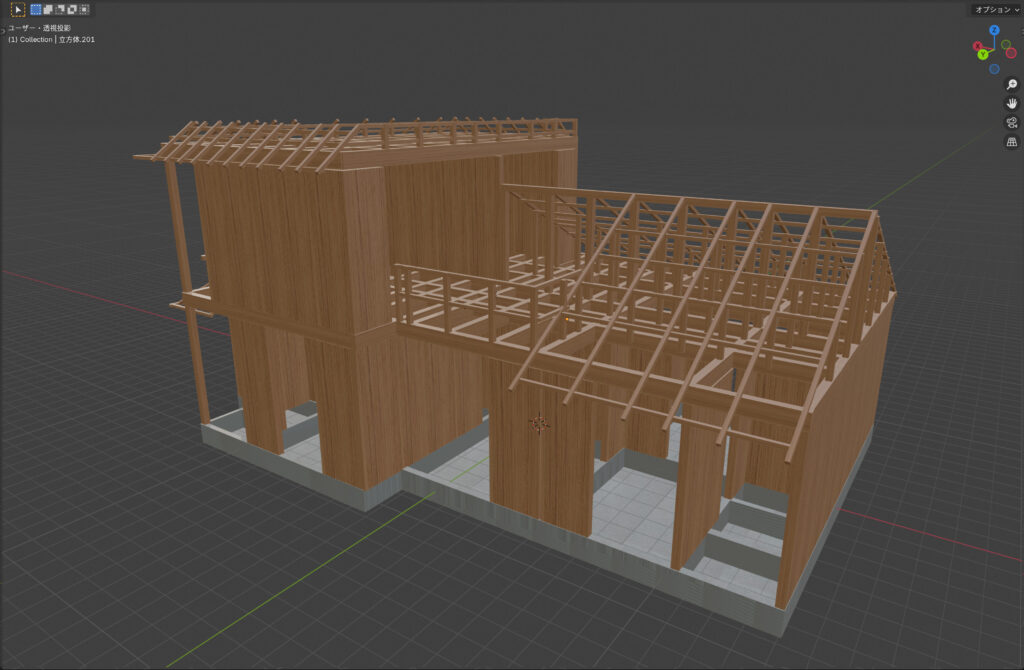This screenshot has height=670, width=1024.
Task: Click the blue Z axis on the gizmo
Action: coord(995,30)
